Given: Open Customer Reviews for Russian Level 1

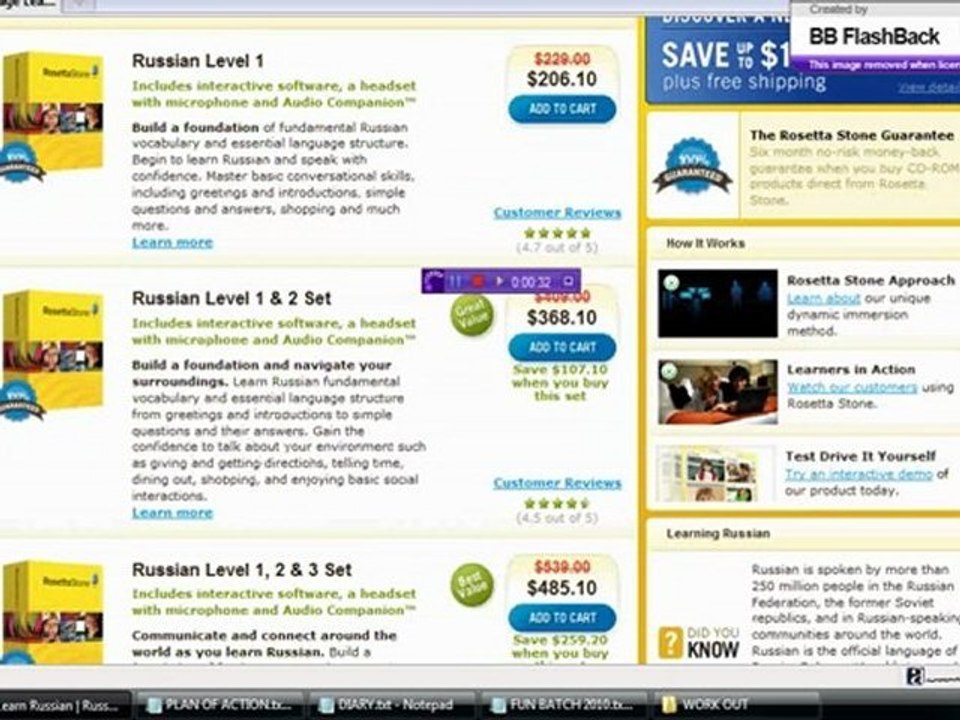Looking at the screenshot, I should tap(557, 213).
